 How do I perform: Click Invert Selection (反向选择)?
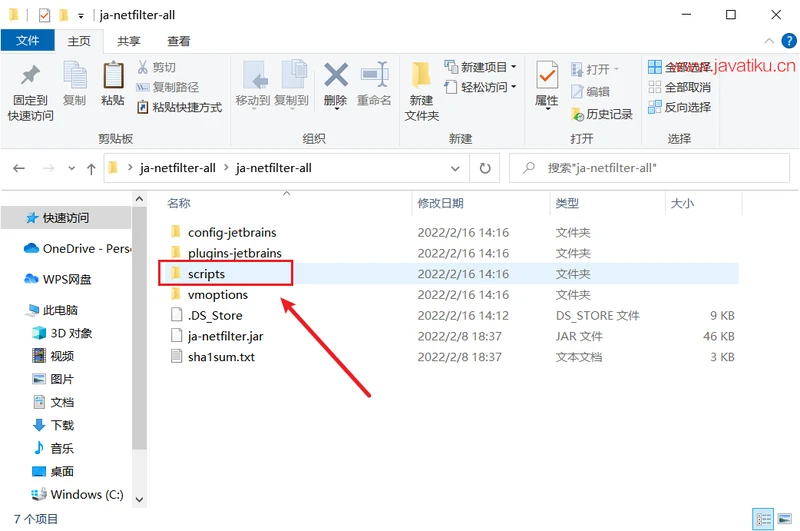[679, 107]
